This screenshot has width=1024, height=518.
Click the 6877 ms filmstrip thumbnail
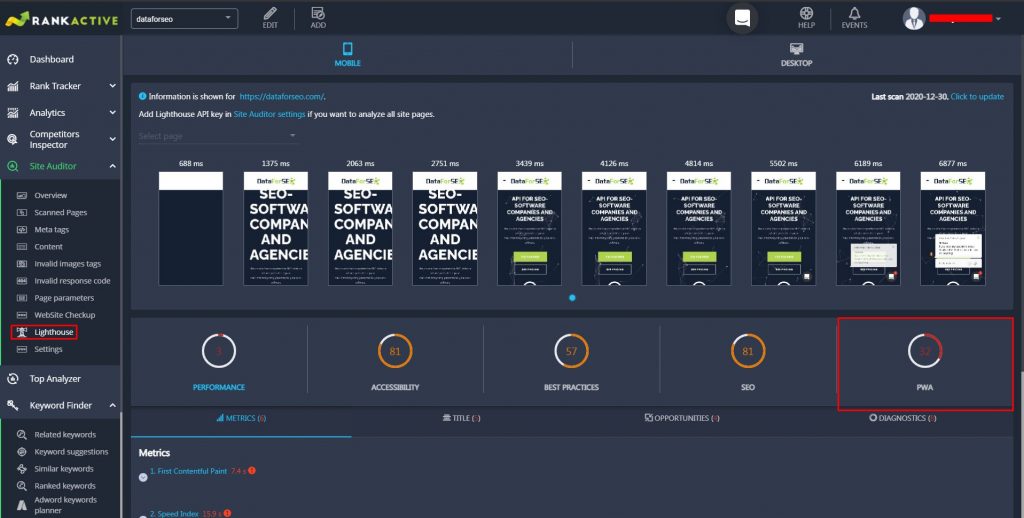(953, 229)
